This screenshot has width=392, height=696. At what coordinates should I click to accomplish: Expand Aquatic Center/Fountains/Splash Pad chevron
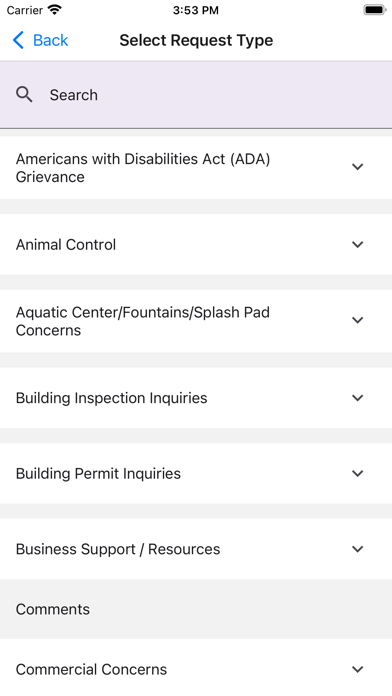[x=357, y=320]
